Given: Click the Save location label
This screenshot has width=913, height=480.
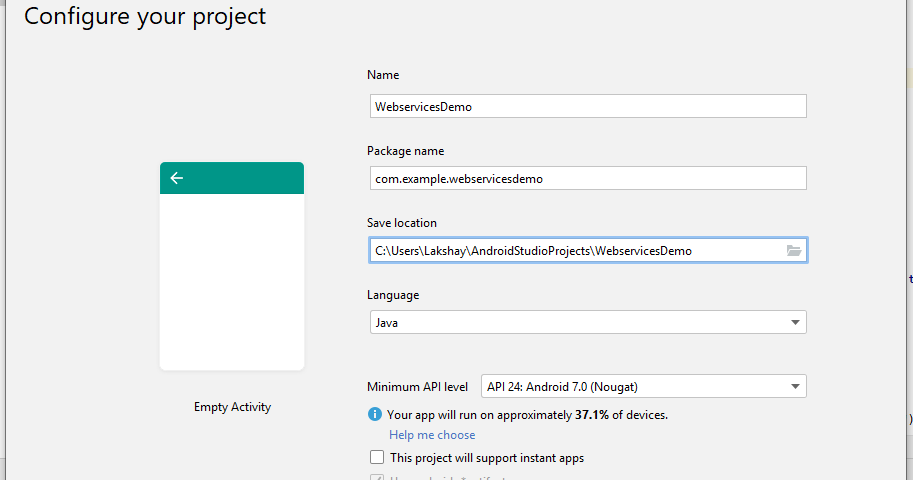Looking at the screenshot, I should 402,223.
